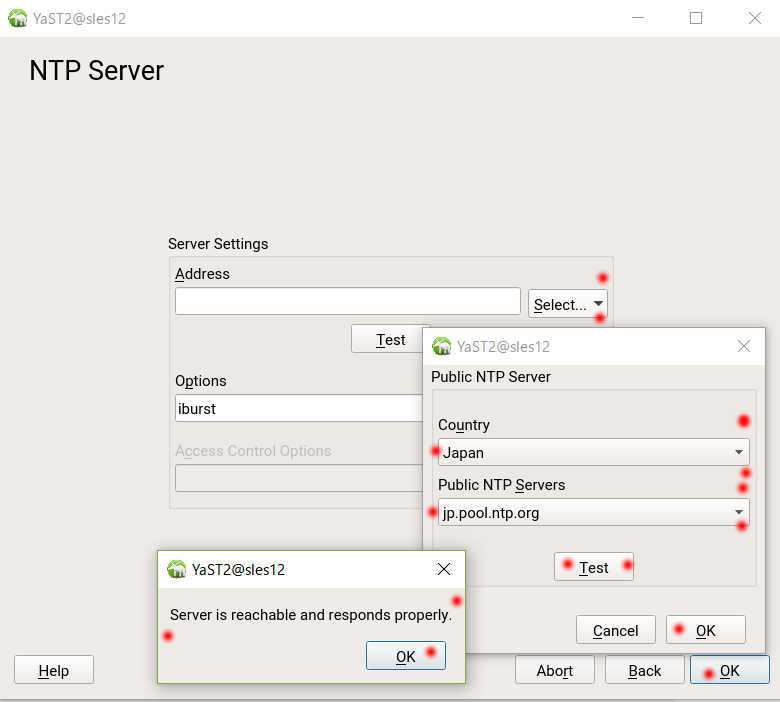Open Public NTP Servers dropdown showing jp.pool.ntp.org
This screenshot has width=780, height=702.
pos(593,512)
